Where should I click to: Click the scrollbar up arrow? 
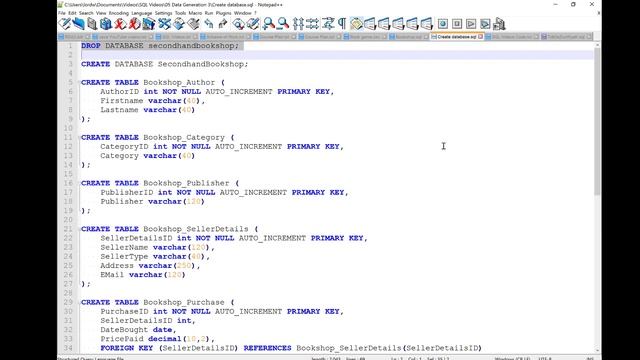tap(598, 44)
